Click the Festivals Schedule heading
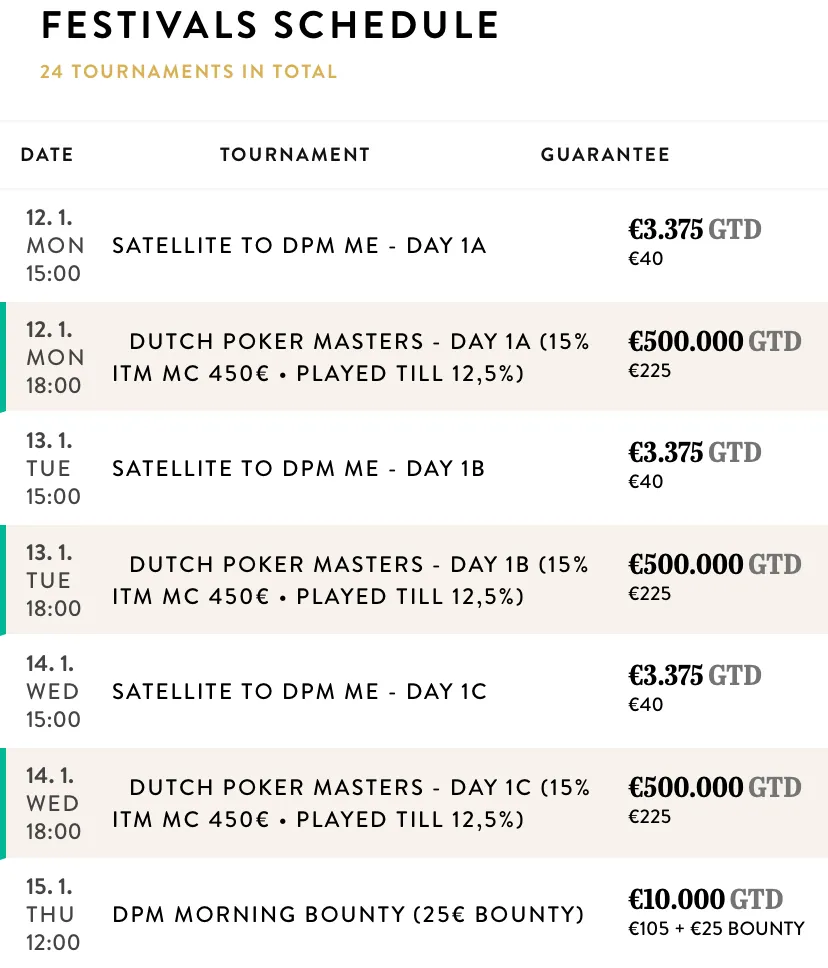The image size is (828, 968). coord(270,26)
